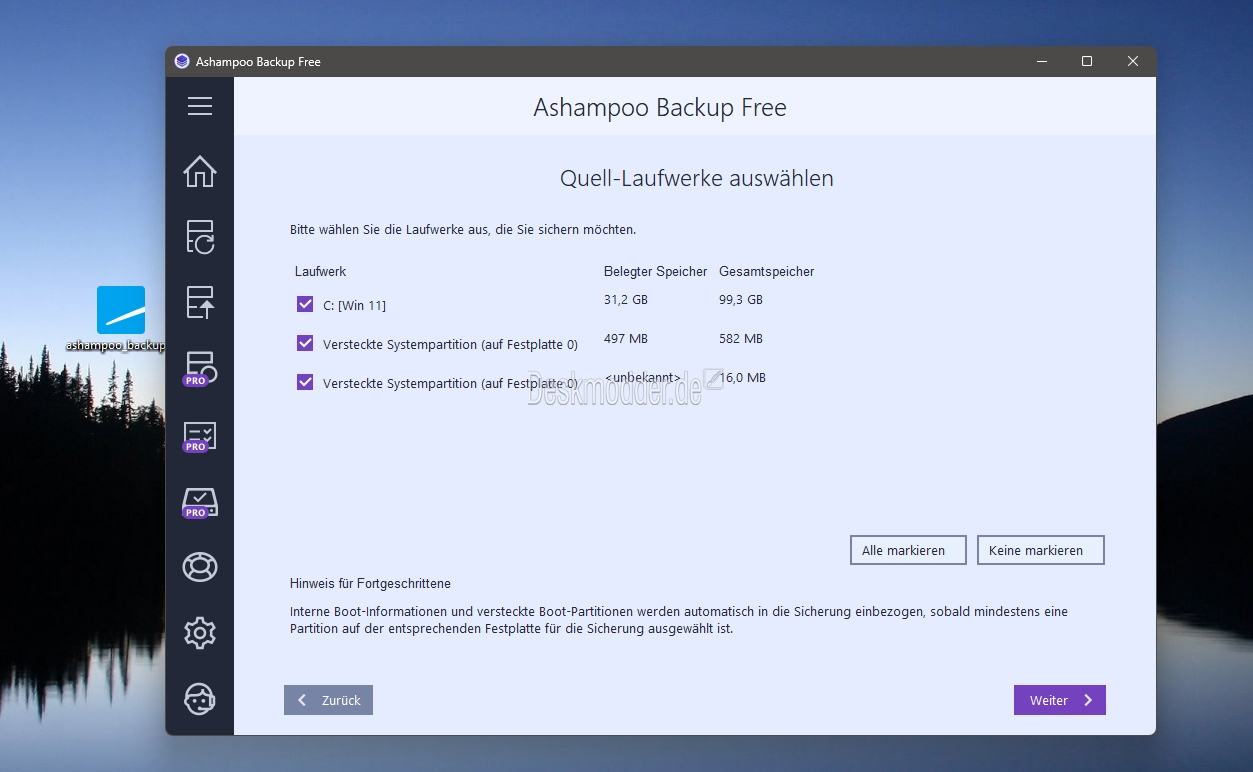
Task: Click the Hinweis für Fortgeschrittene heading
Action: 370,583
